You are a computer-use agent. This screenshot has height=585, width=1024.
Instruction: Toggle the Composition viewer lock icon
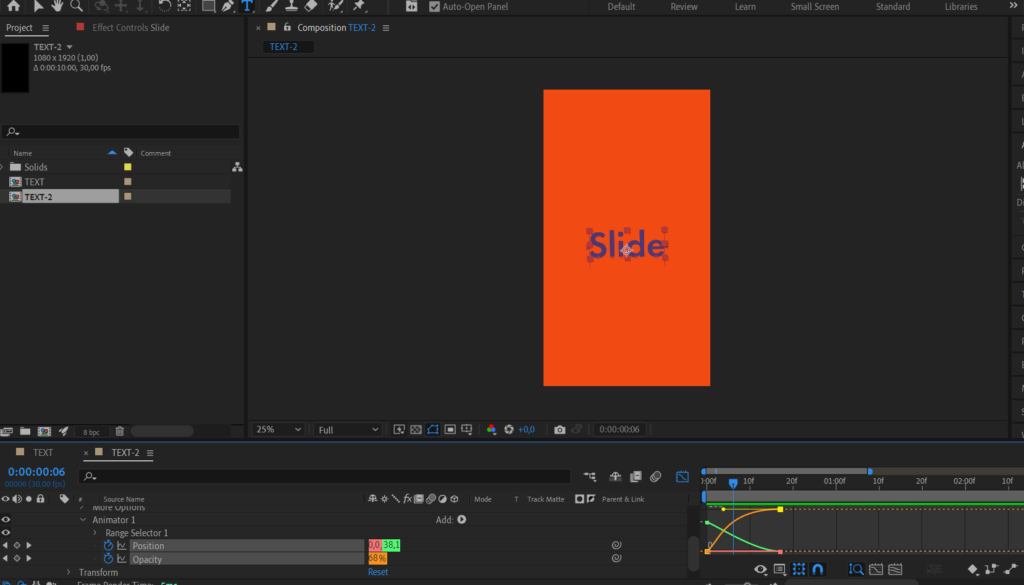point(287,27)
